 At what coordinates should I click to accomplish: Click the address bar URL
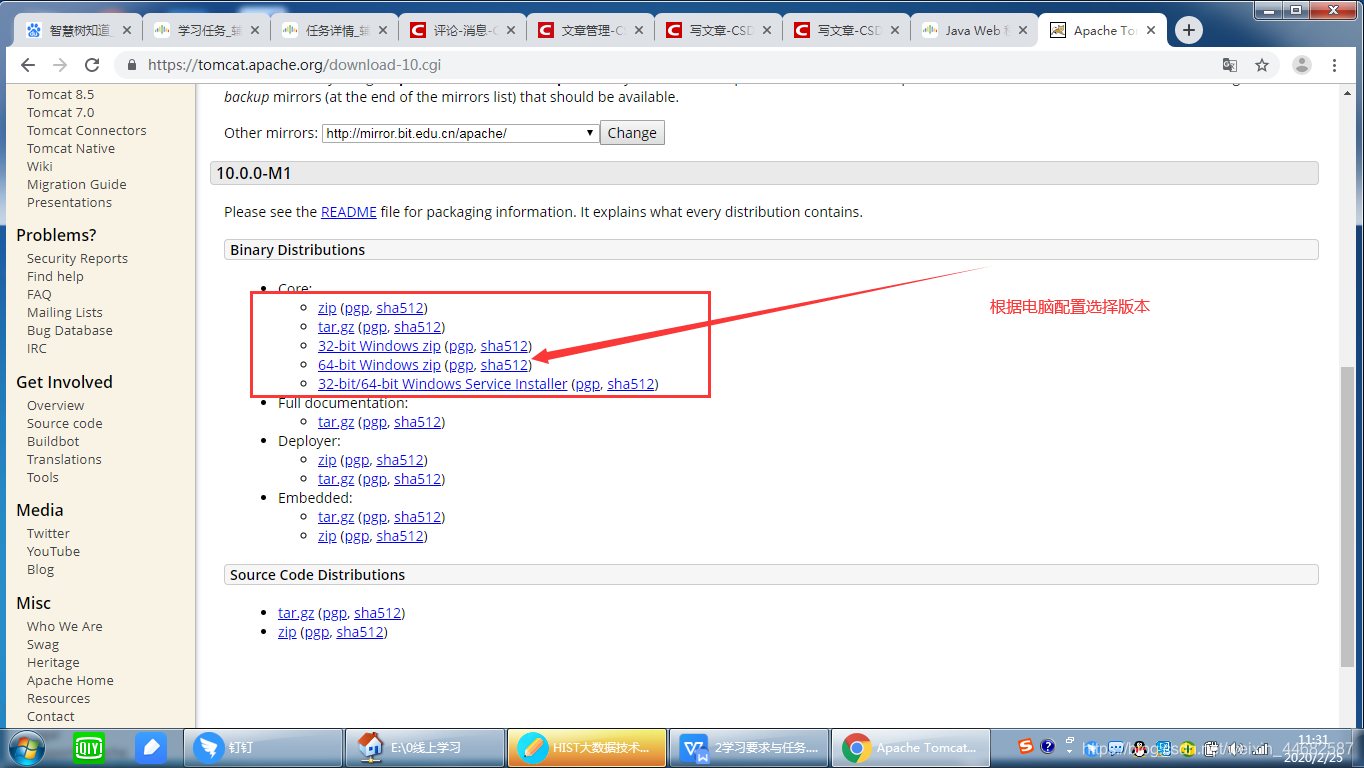294,65
